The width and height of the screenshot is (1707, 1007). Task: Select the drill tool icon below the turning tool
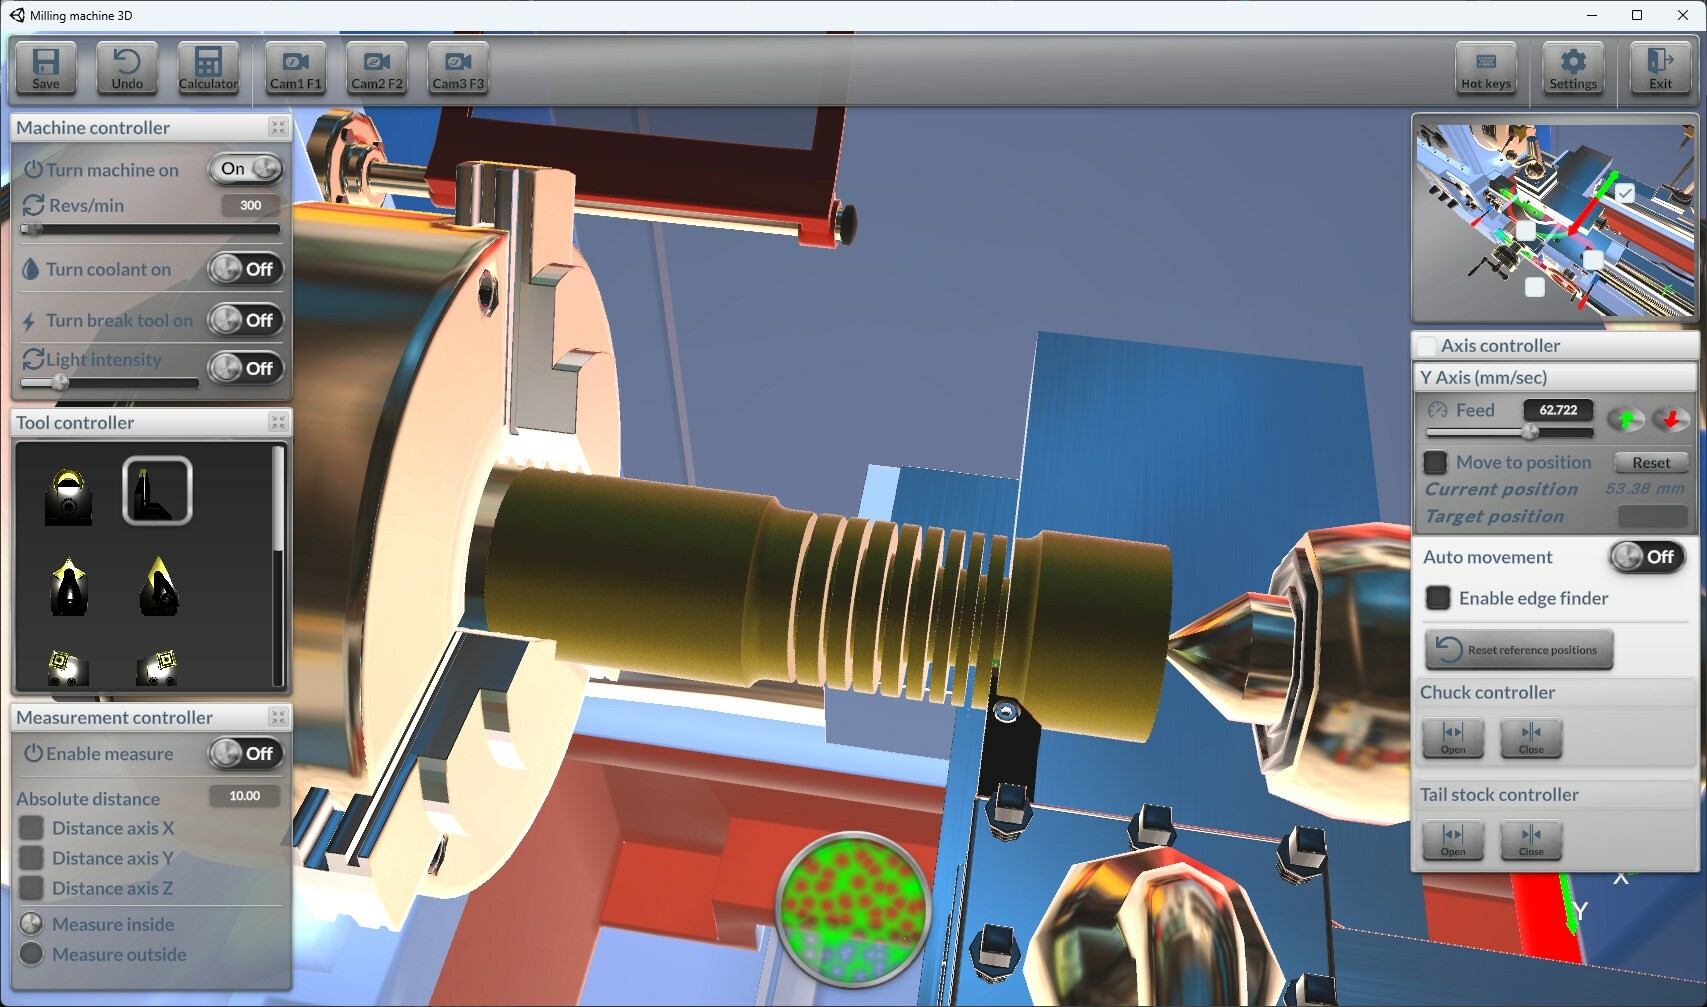pyautogui.click(x=157, y=587)
